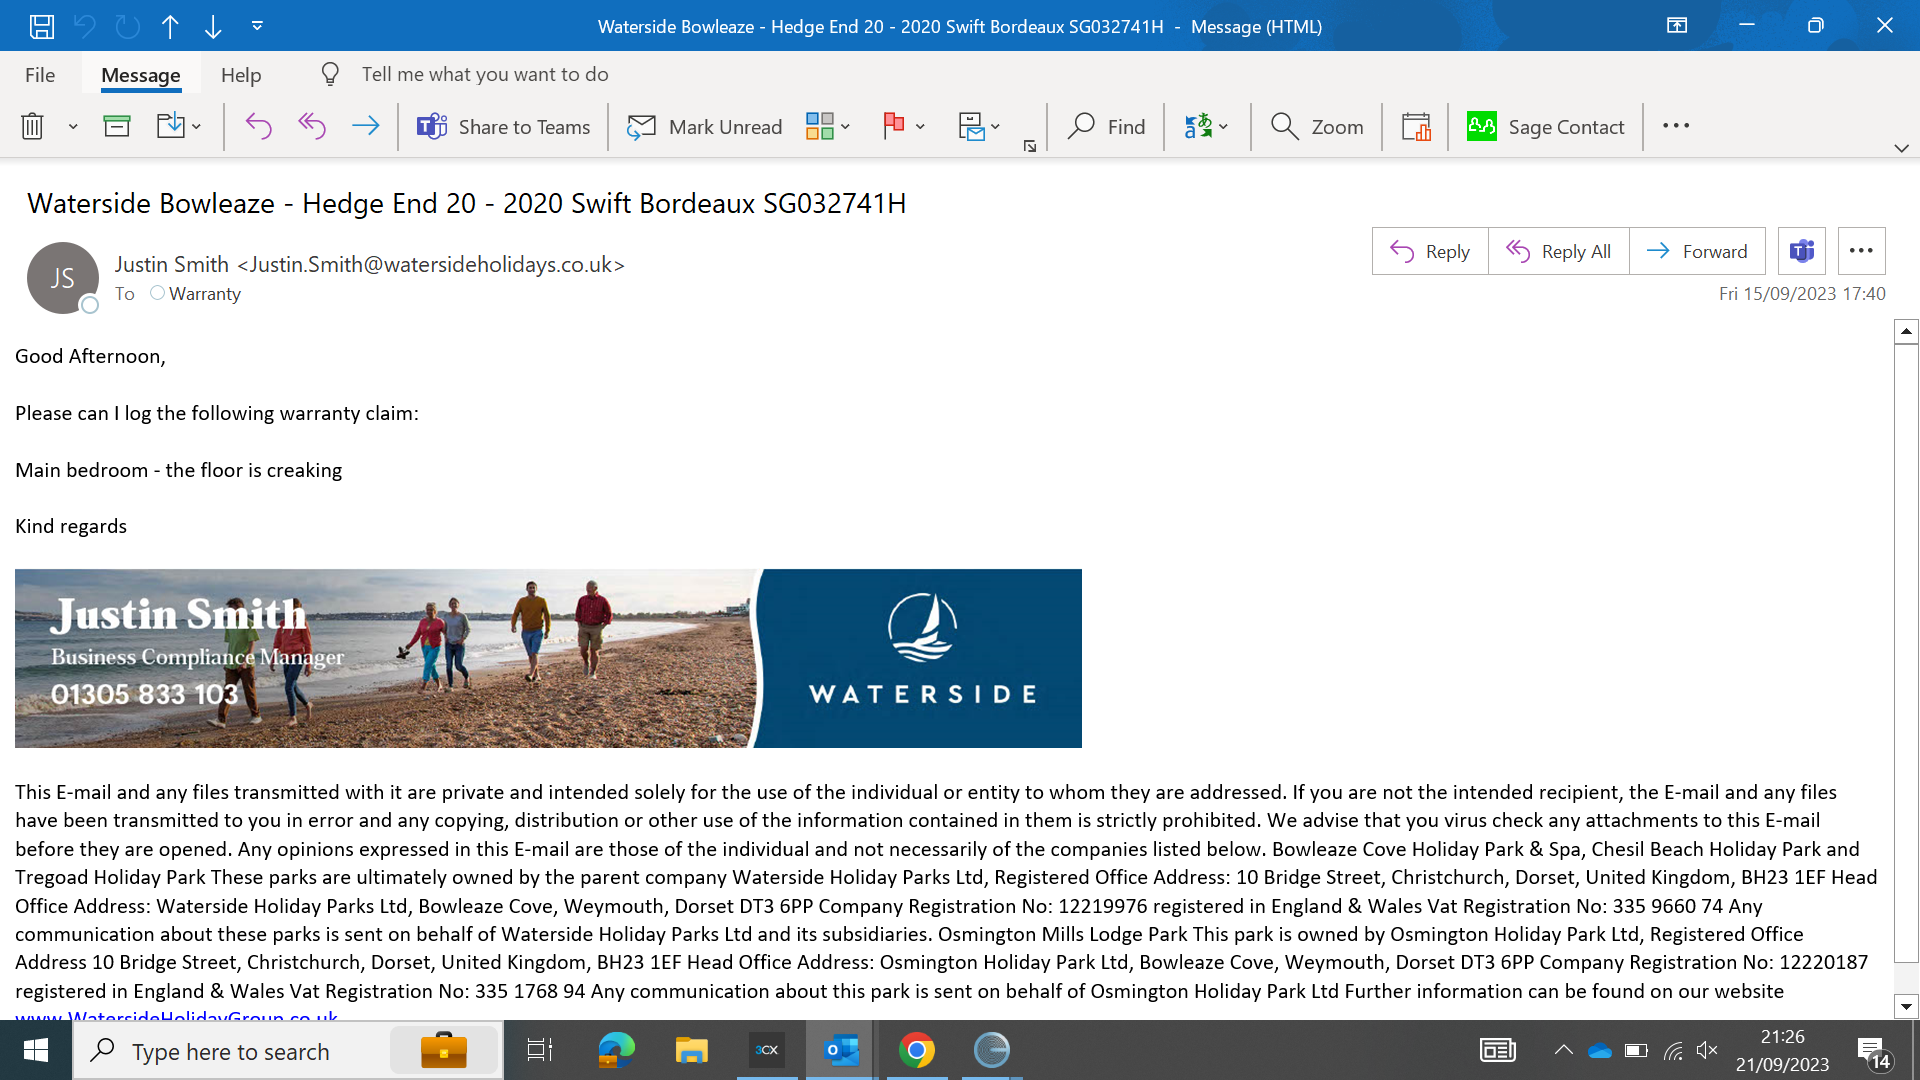Viewport: 1920px width, 1080px height.
Task: Click the Delete trash icon in ribbon
Action: click(32, 127)
